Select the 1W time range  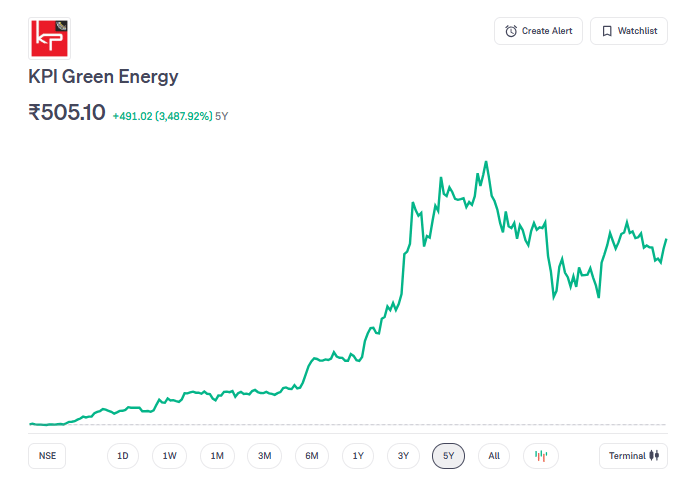[x=170, y=456]
